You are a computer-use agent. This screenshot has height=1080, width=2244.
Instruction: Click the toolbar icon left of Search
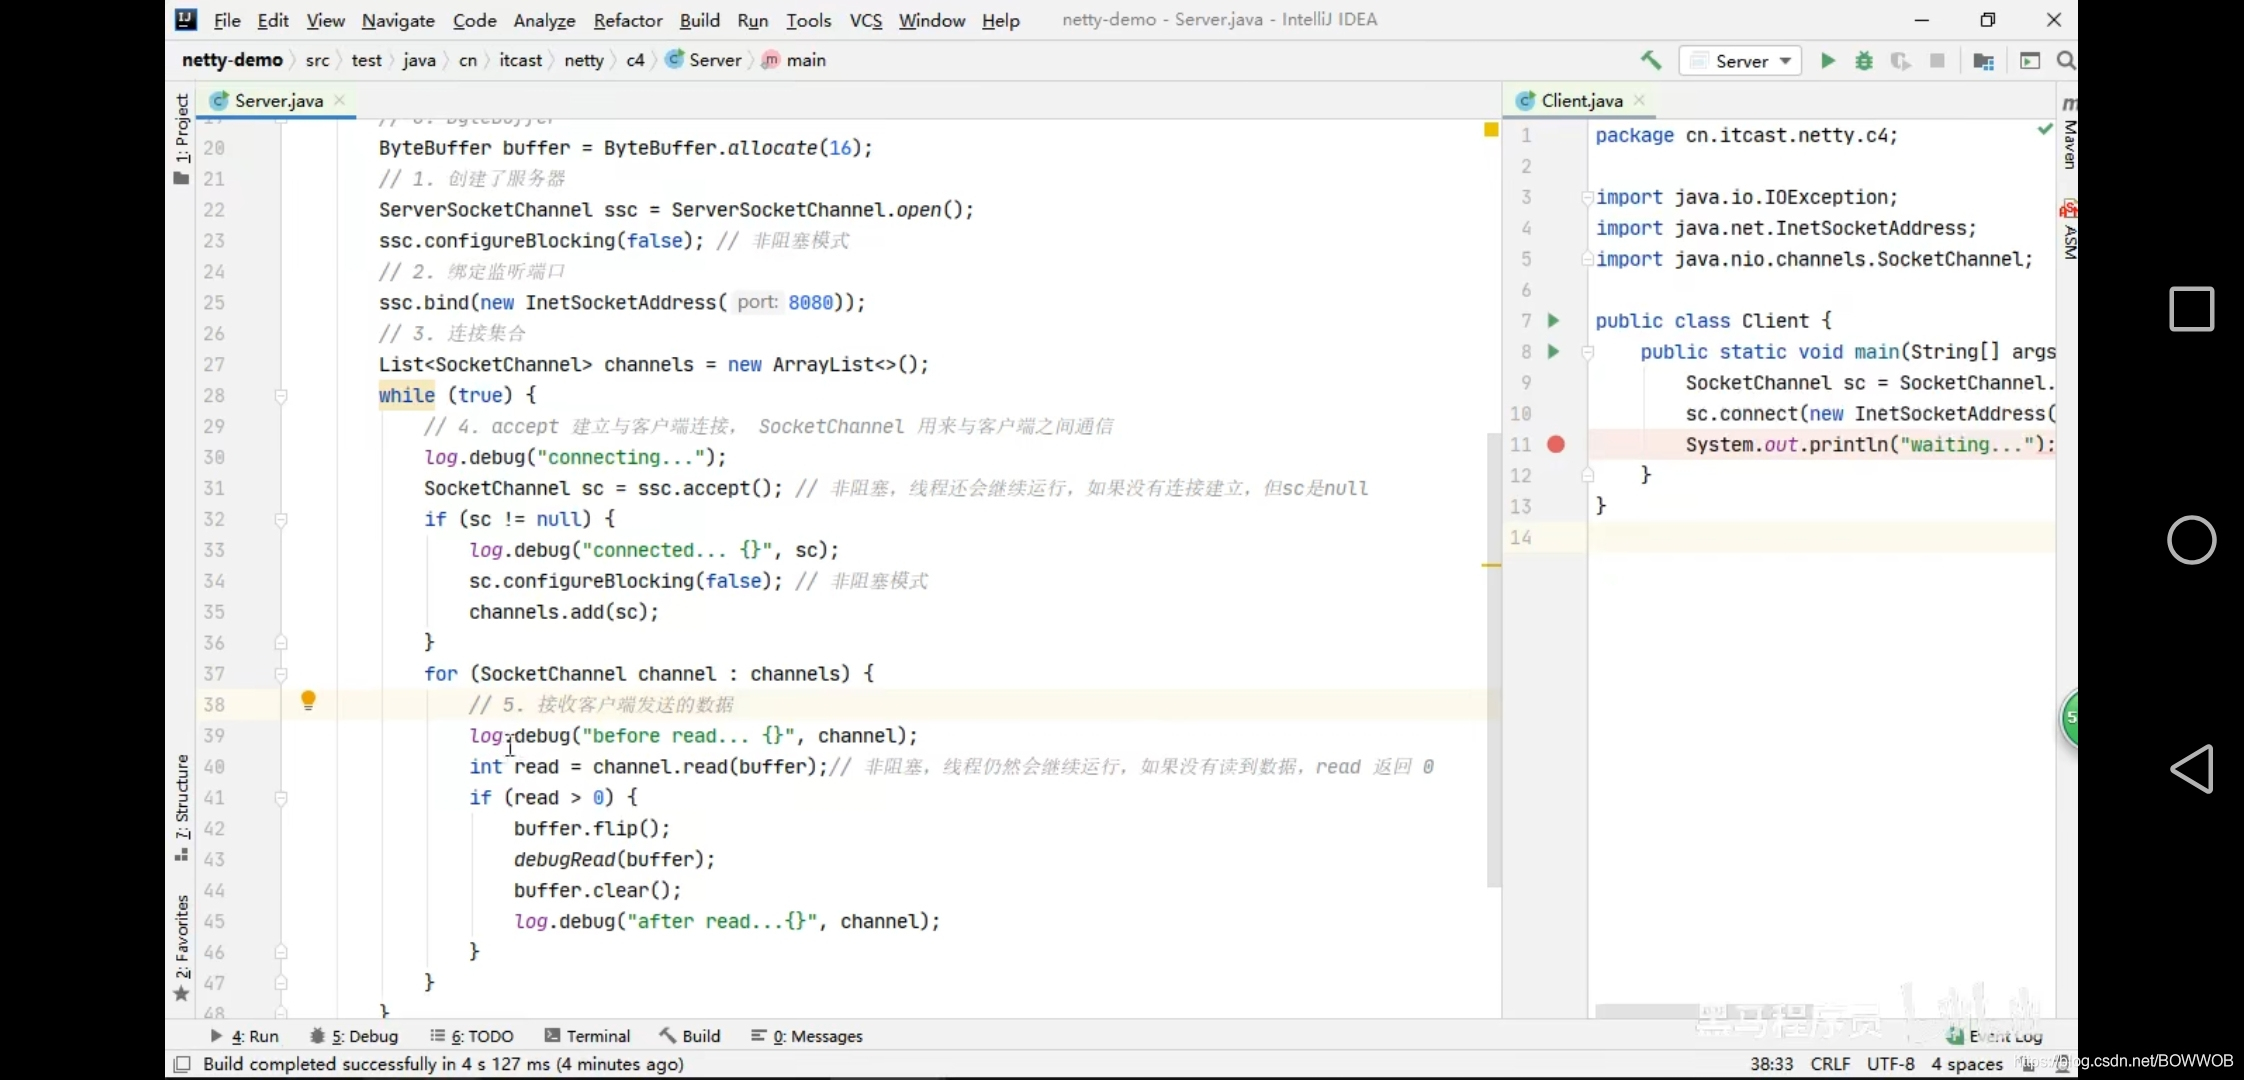click(2030, 61)
